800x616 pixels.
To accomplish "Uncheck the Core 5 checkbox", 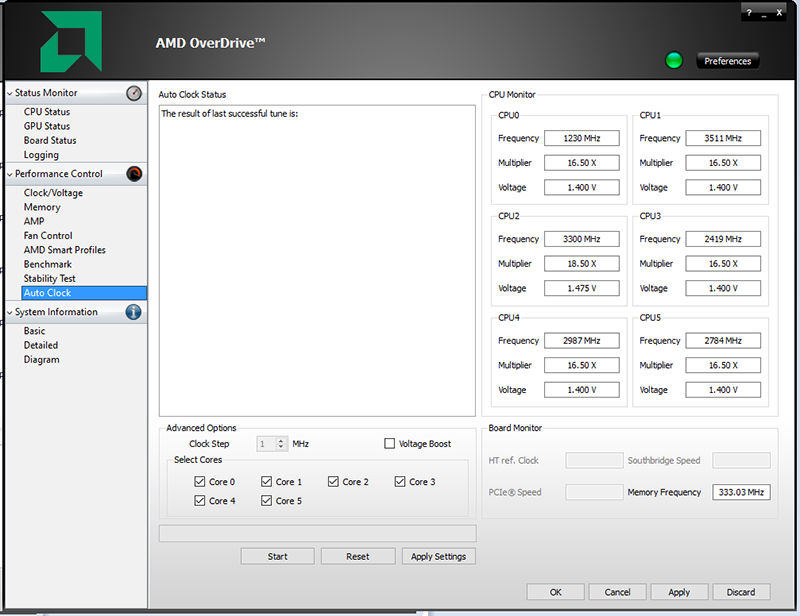I will pyautogui.click(x=266, y=501).
